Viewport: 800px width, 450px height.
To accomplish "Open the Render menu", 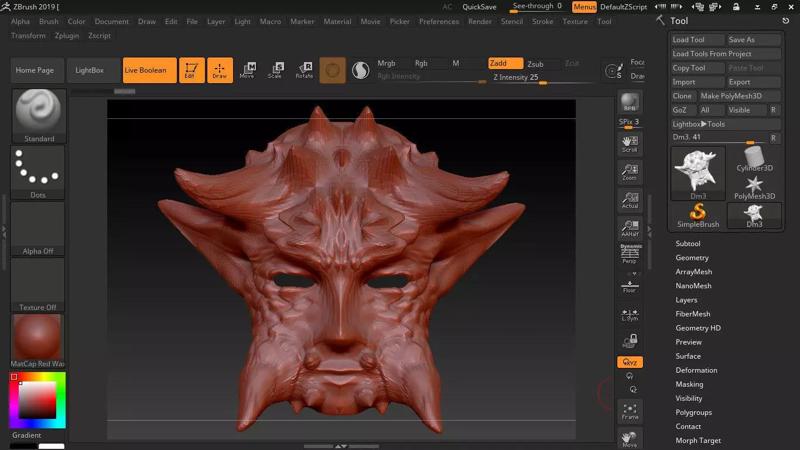I will (x=480, y=21).
